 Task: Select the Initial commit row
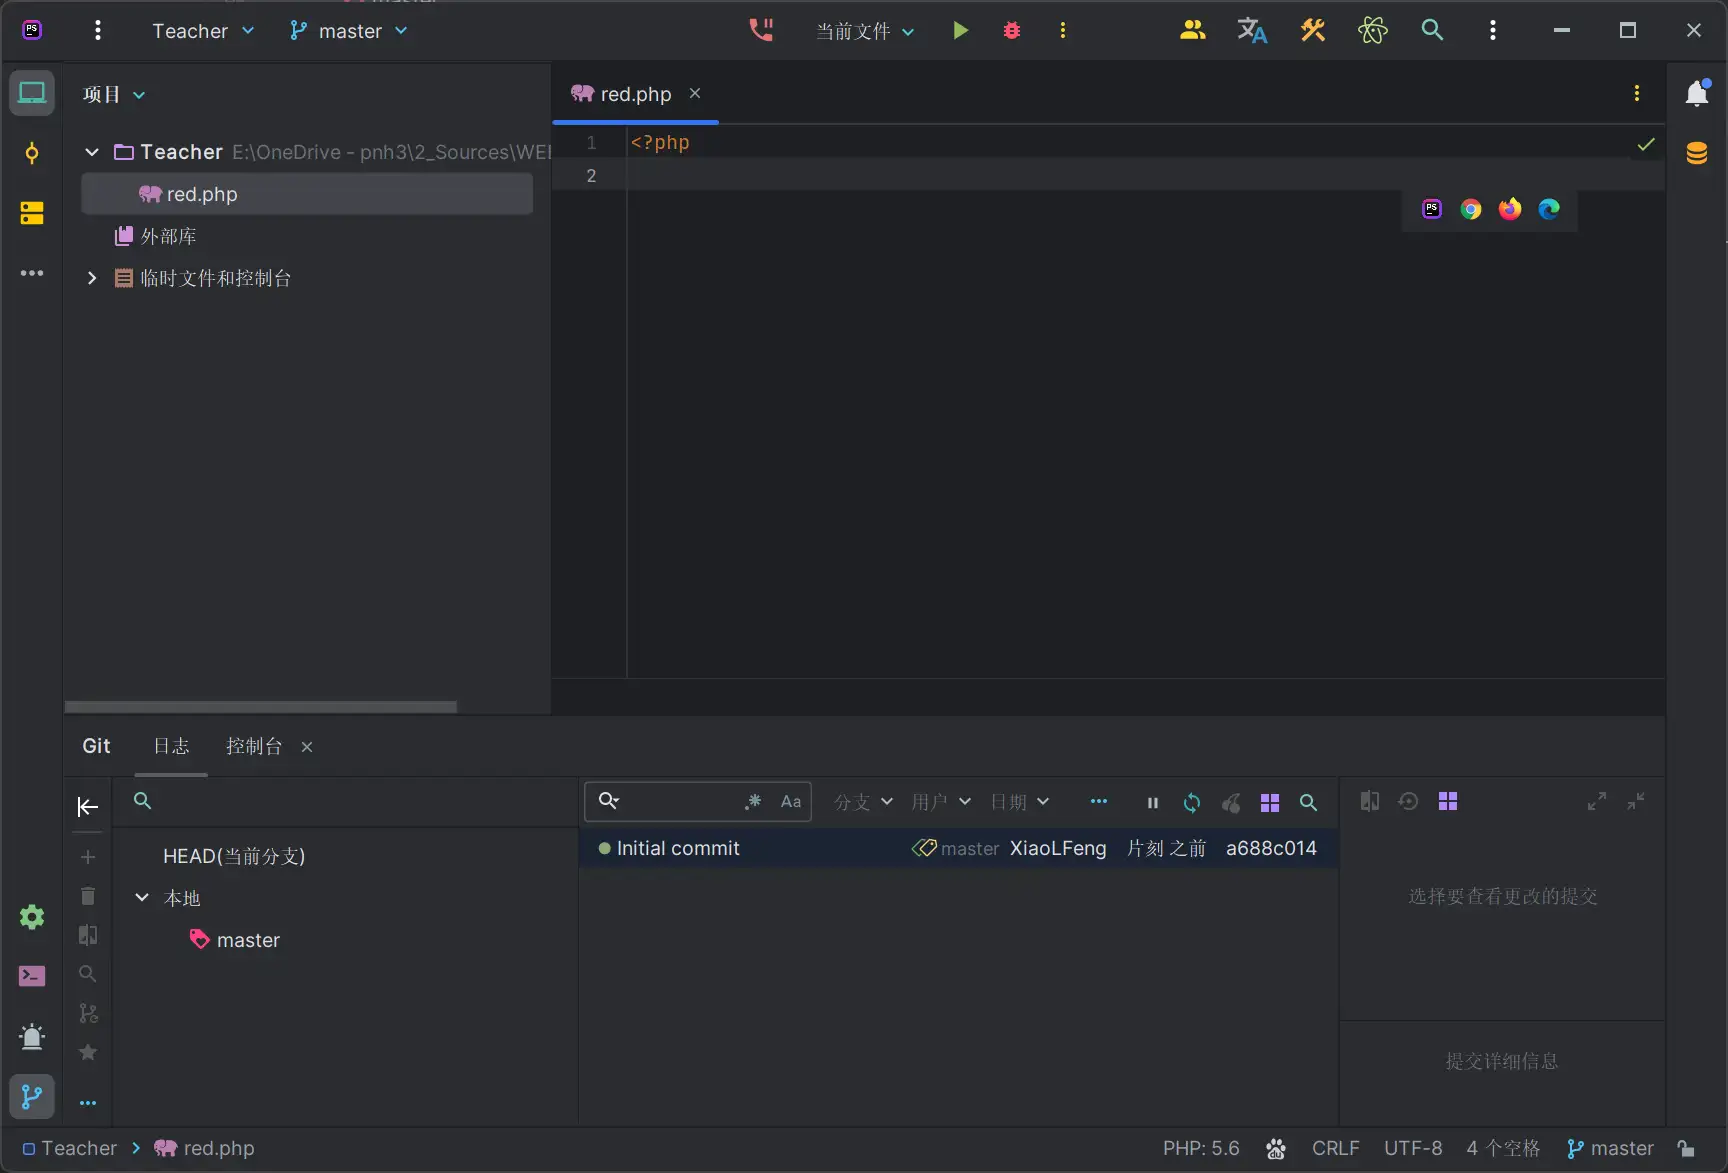pos(958,848)
